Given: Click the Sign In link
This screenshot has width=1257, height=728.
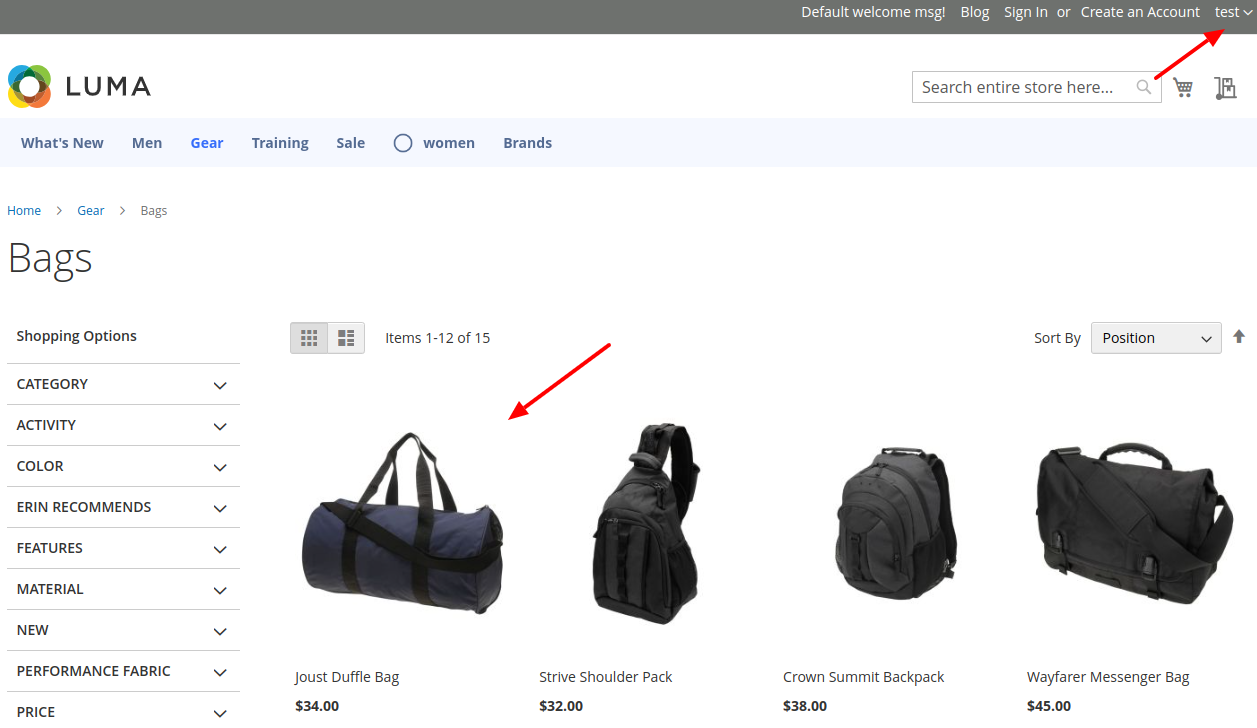Looking at the screenshot, I should pyautogui.click(x=1026, y=12).
